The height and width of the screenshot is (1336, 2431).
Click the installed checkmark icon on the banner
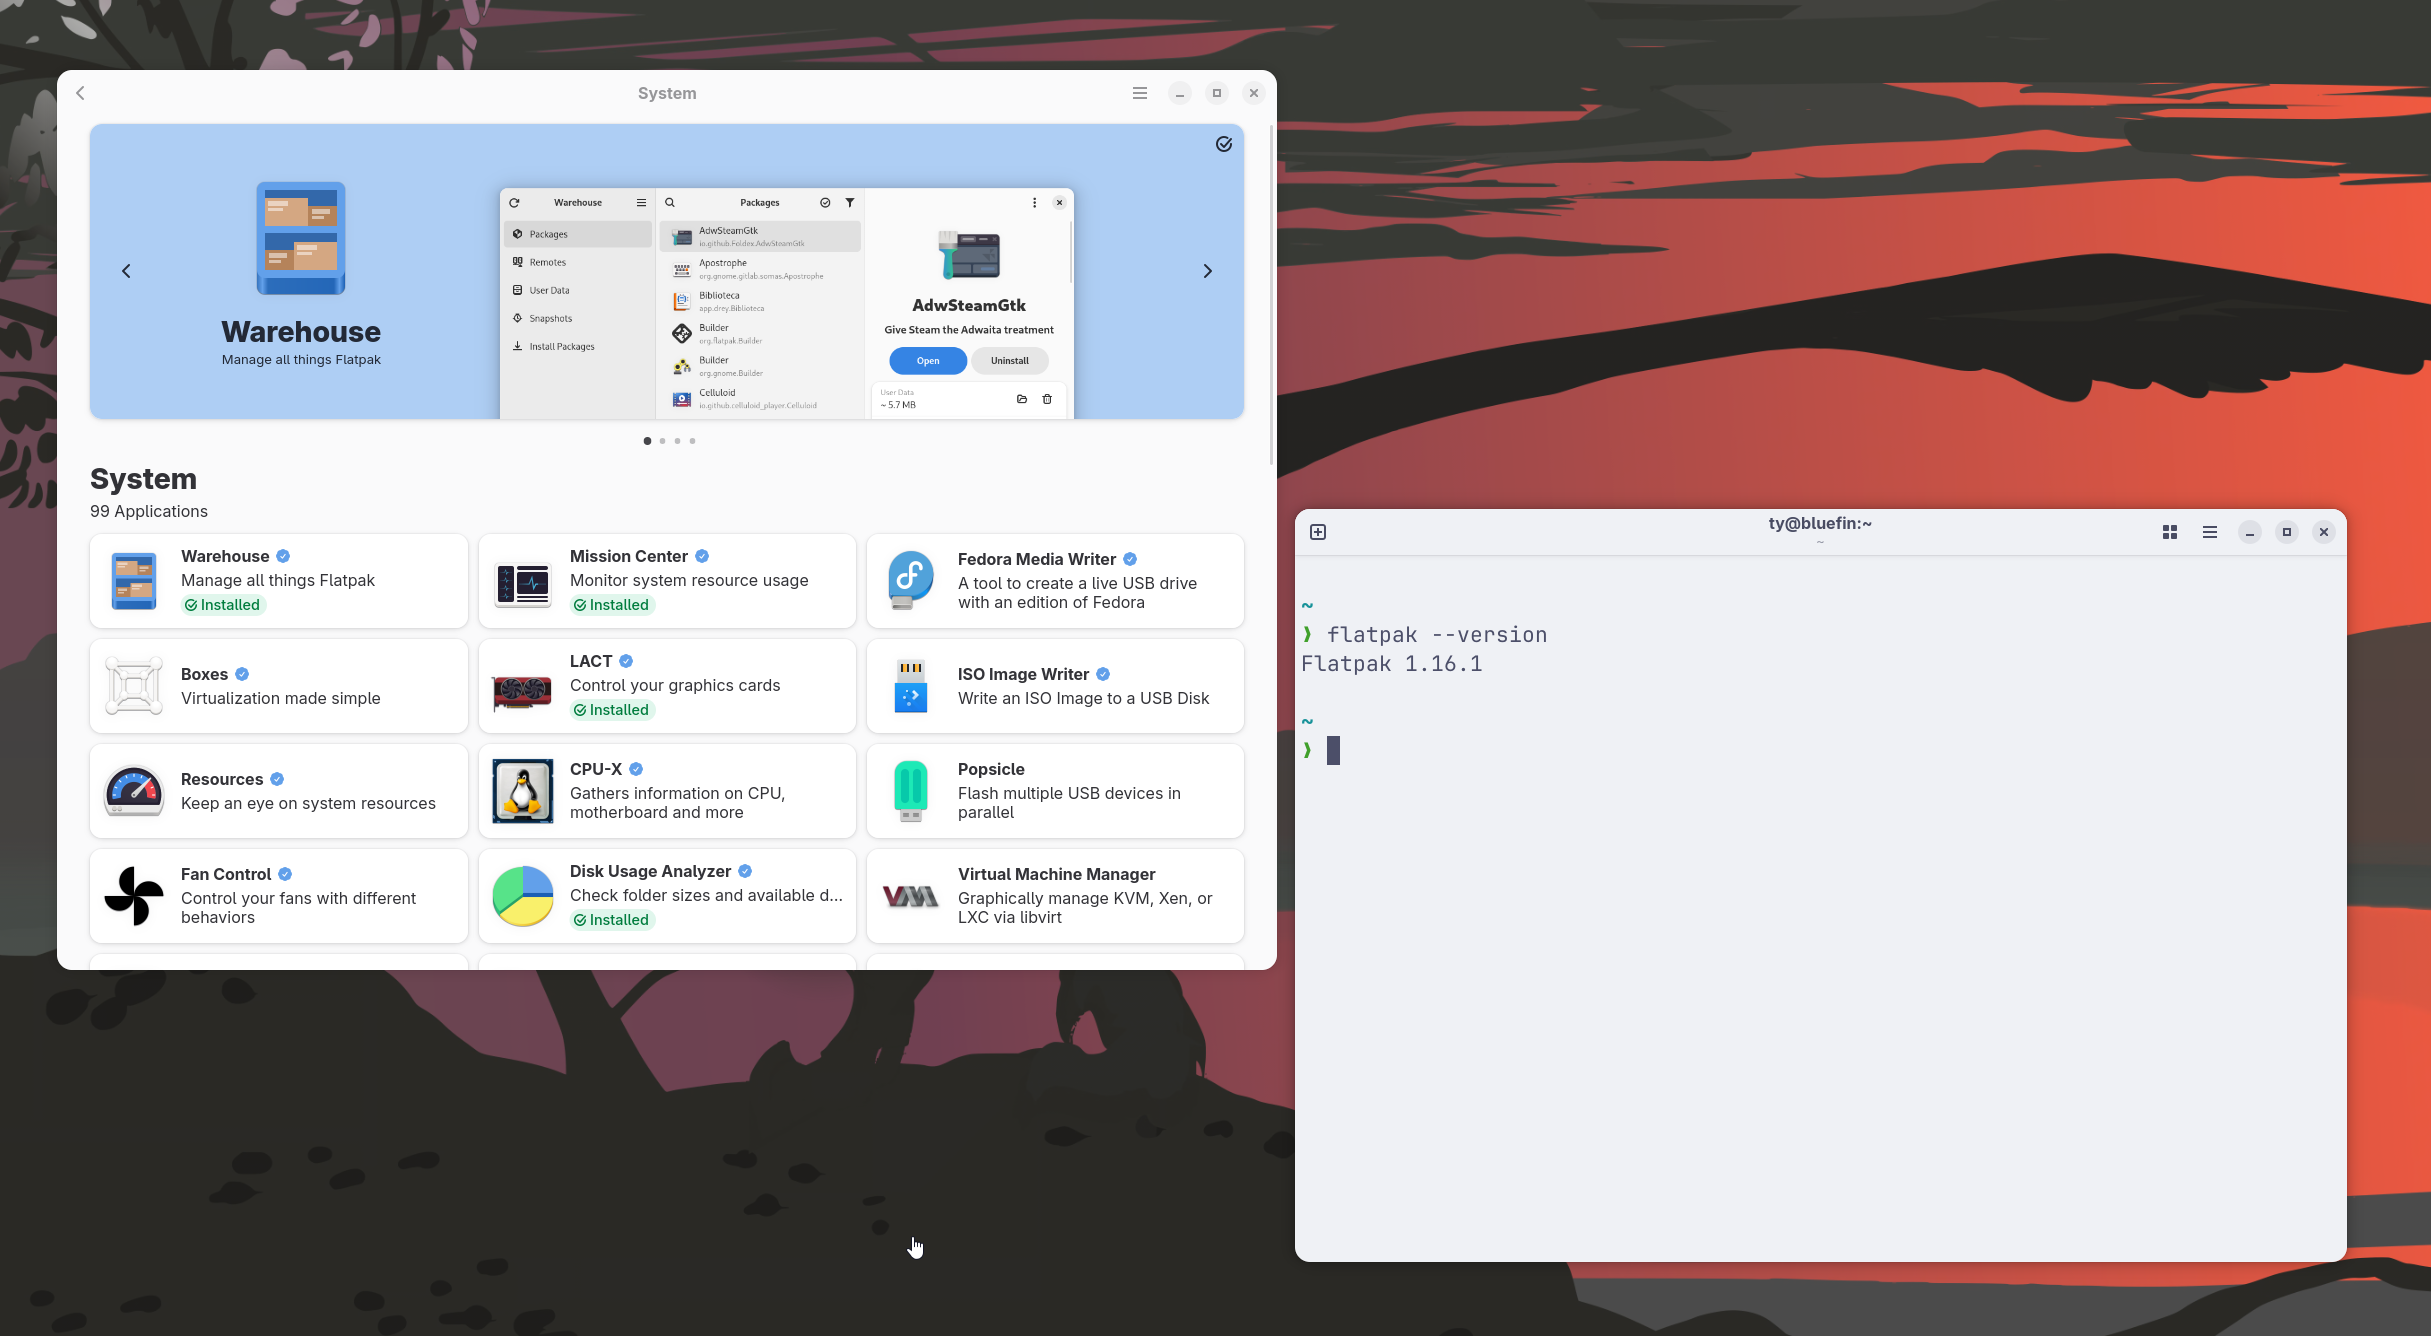point(1223,144)
